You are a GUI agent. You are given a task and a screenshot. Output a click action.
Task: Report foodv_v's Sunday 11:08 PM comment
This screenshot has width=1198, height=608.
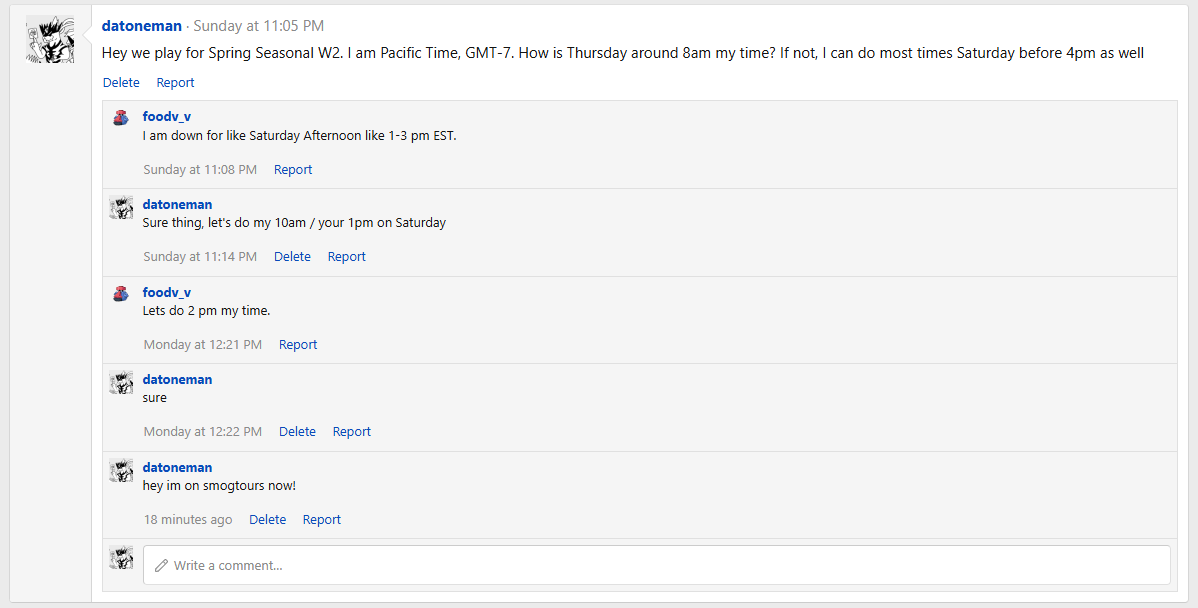click(x=293, y=170)
